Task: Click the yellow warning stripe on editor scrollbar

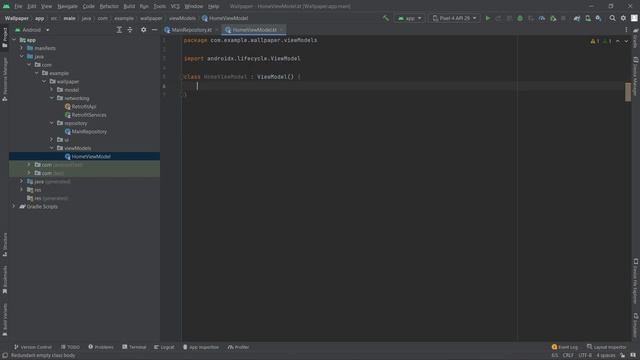Action: pyautogui.click(x=628, y=92)
